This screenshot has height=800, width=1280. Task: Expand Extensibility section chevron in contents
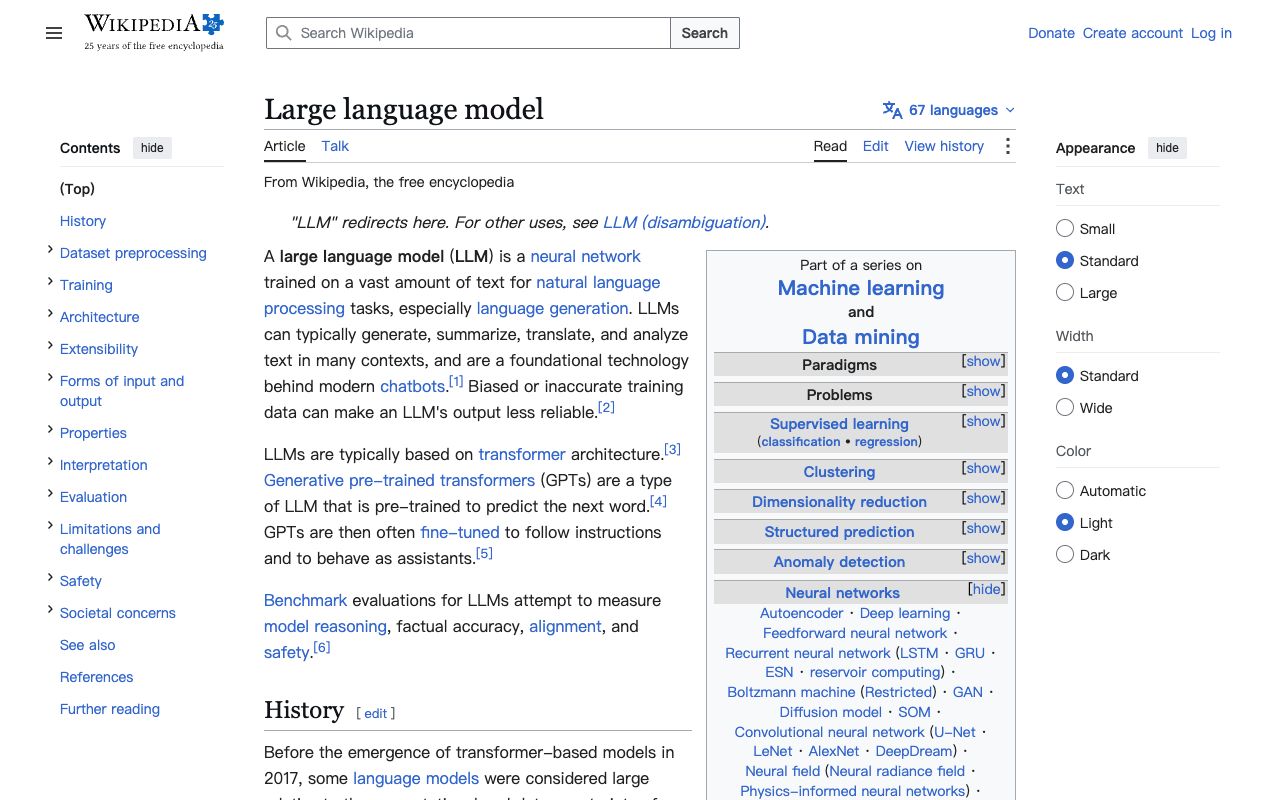(x=50, y=347)
